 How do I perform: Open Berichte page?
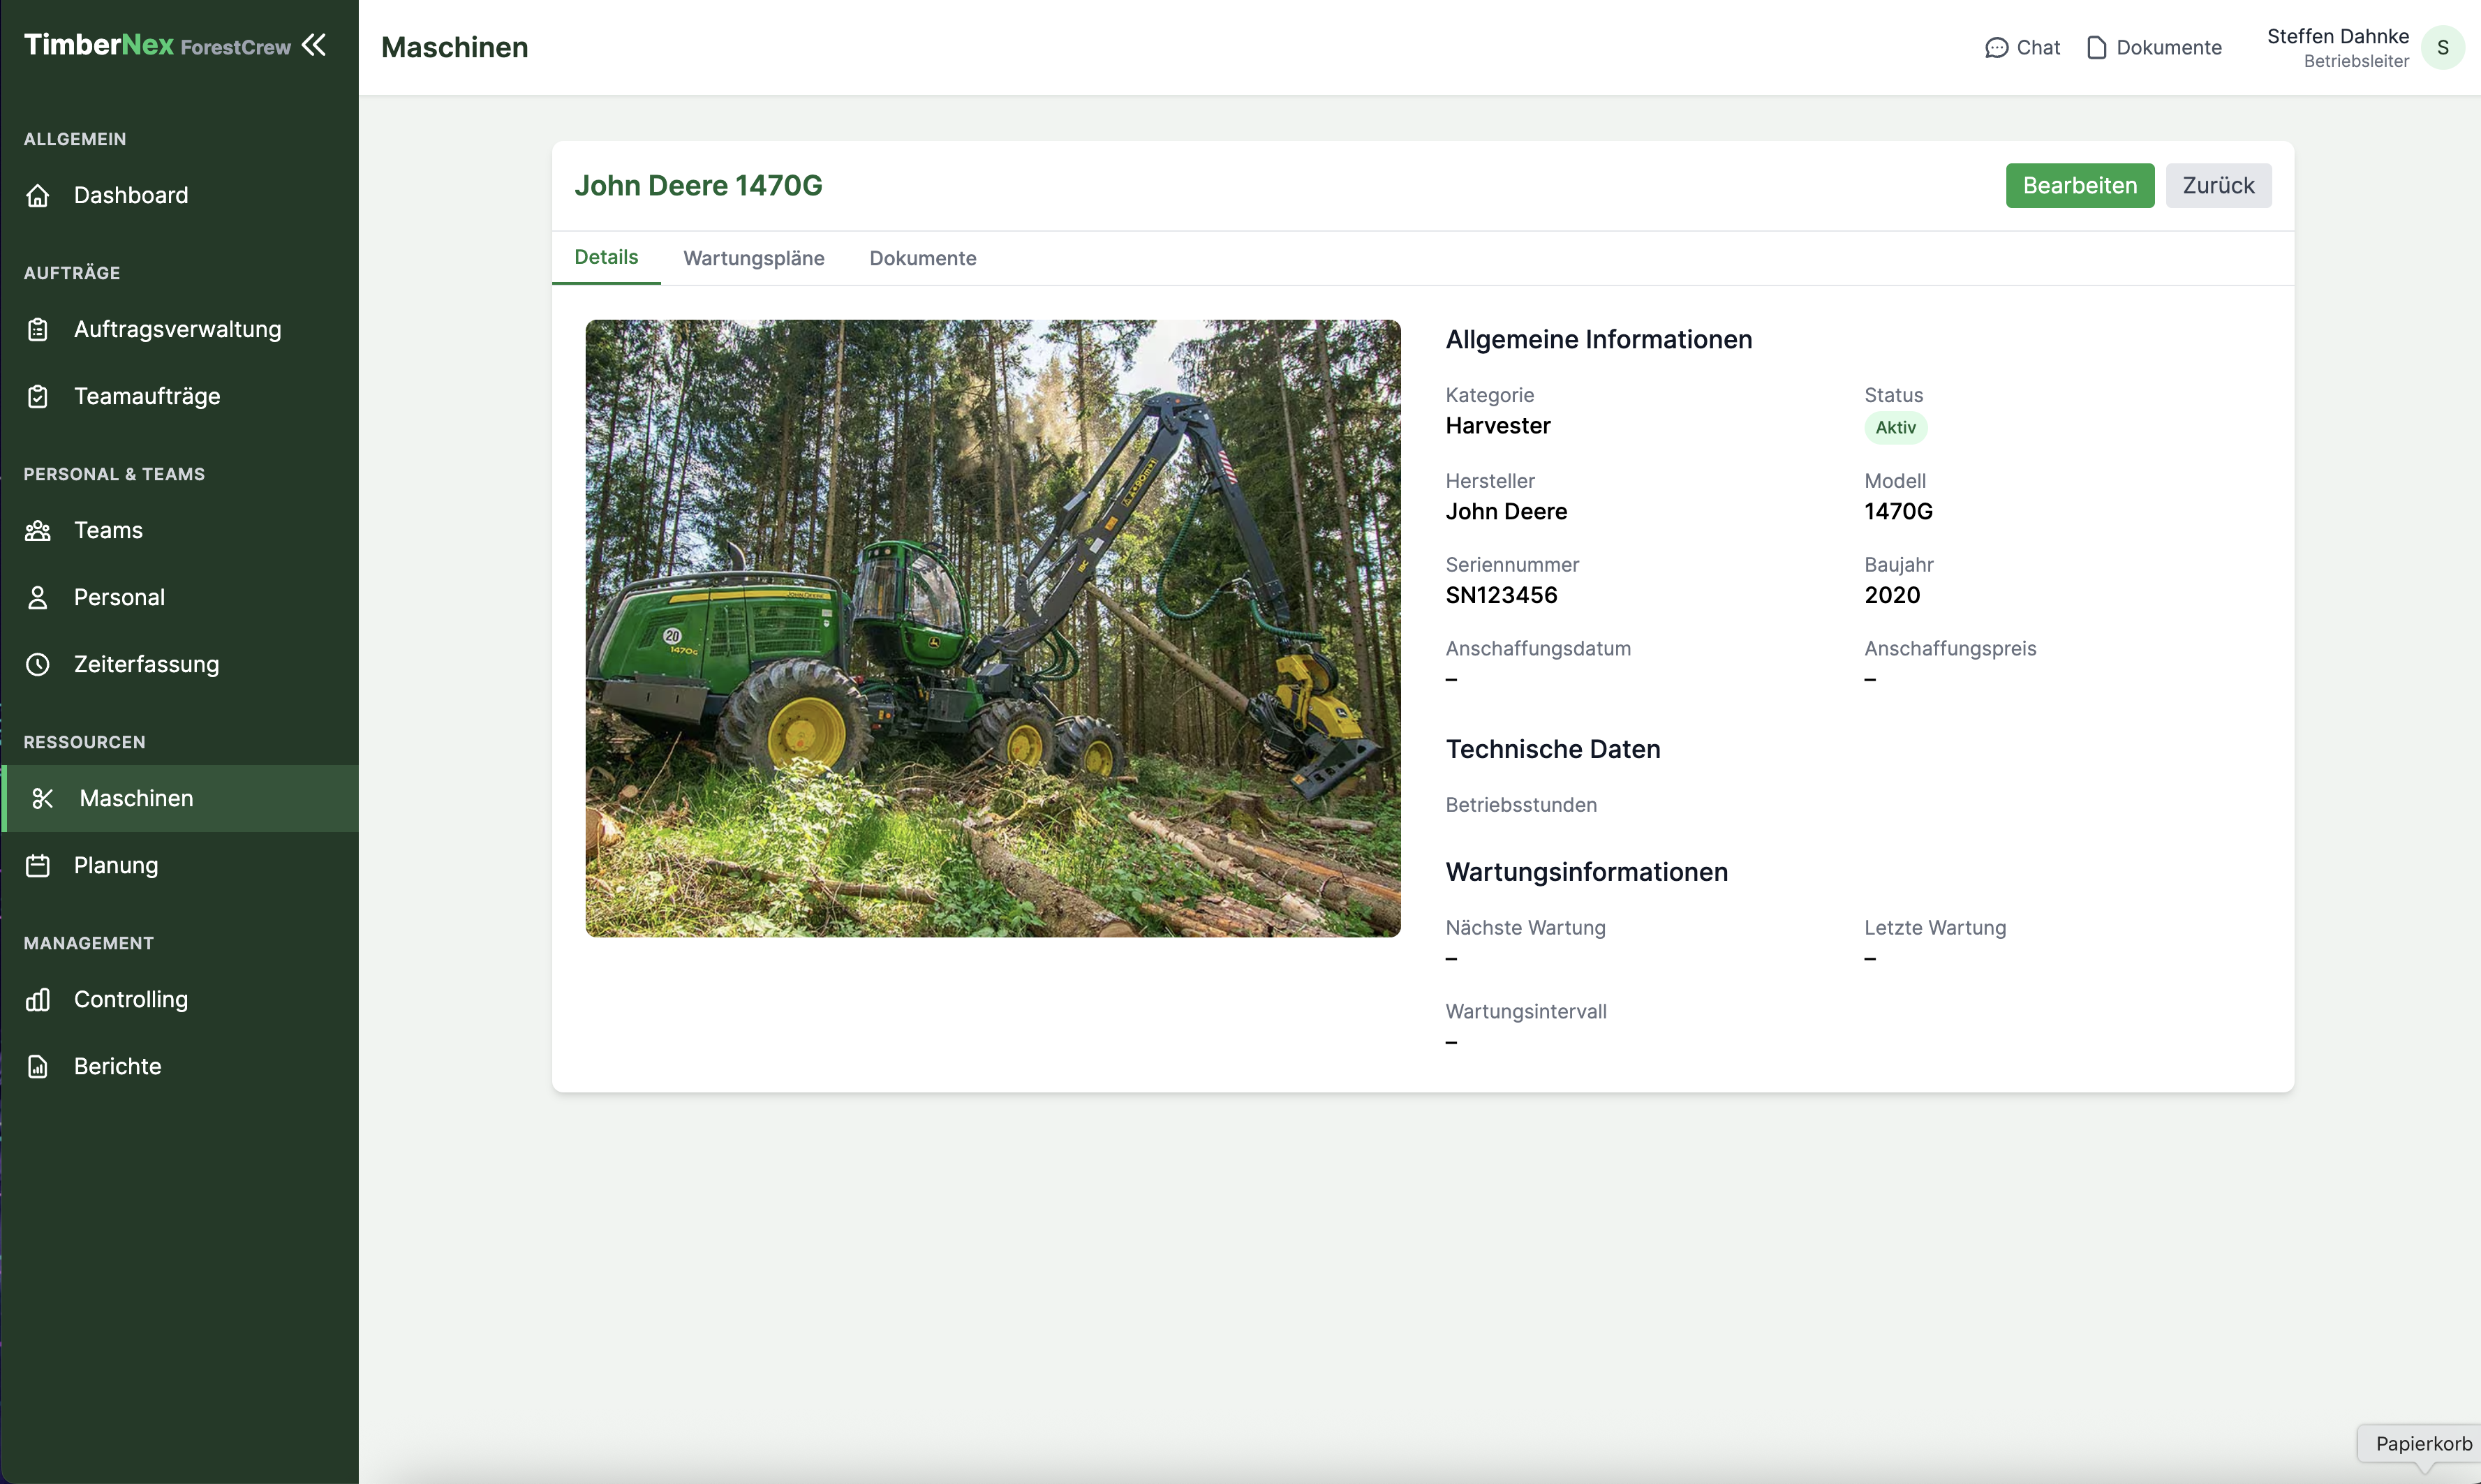coord(181,1067)
